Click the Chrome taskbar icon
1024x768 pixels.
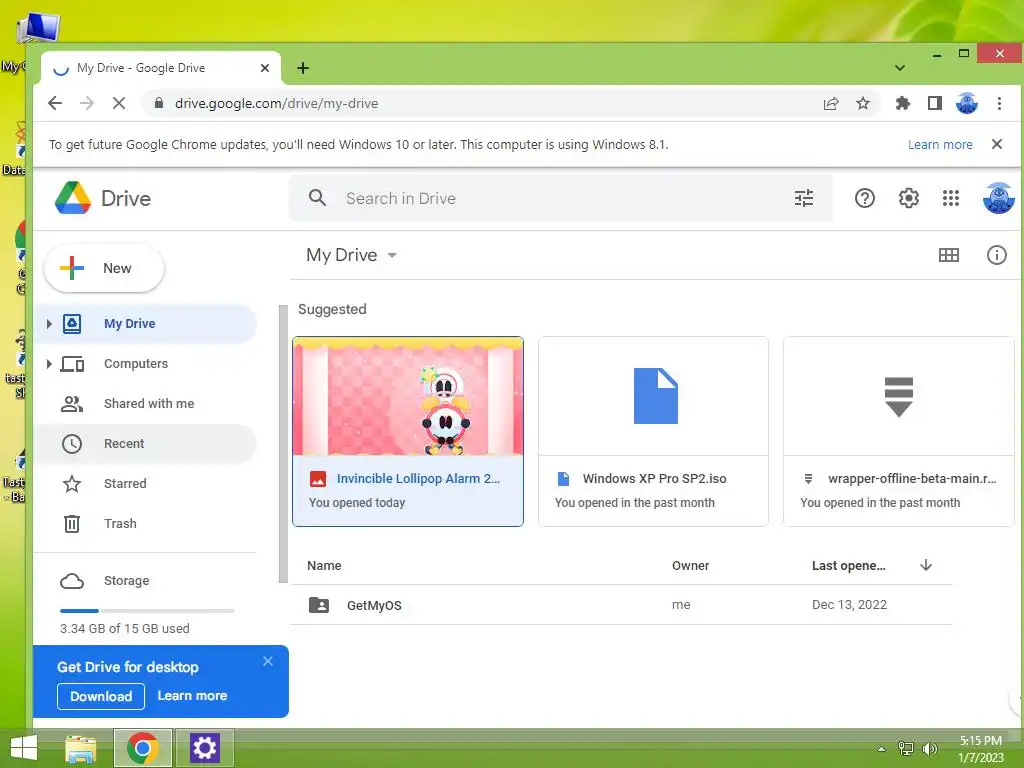click(143, 748)
